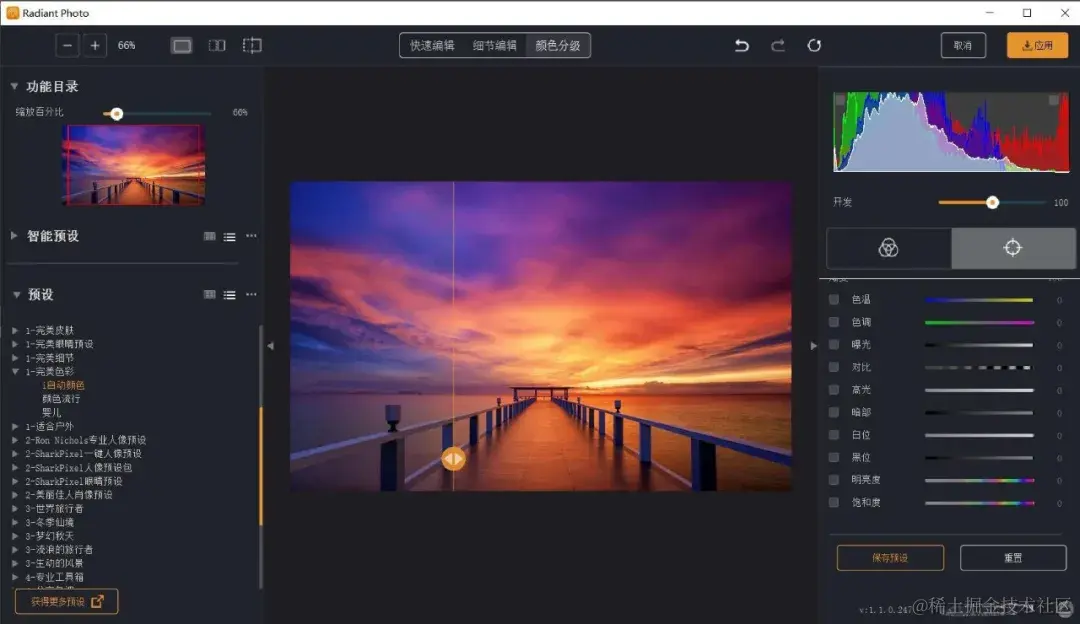Image resolution: width=1080 pixels, height=624 pixels.
Task: Enable the 白位 checkbox
Action: pyautogui.click(x=834, y=435)
